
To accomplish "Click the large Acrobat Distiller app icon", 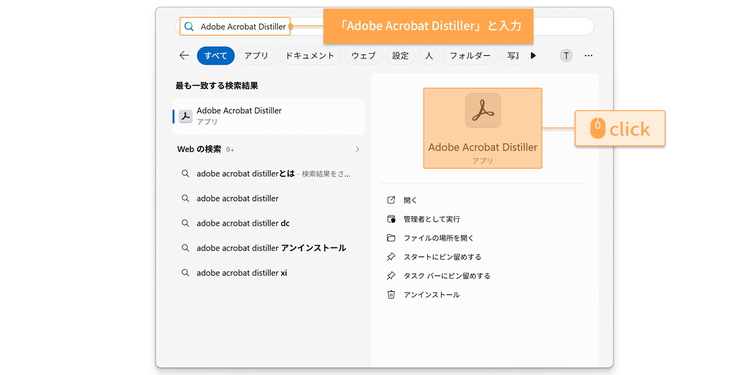I will coord(483,110).
